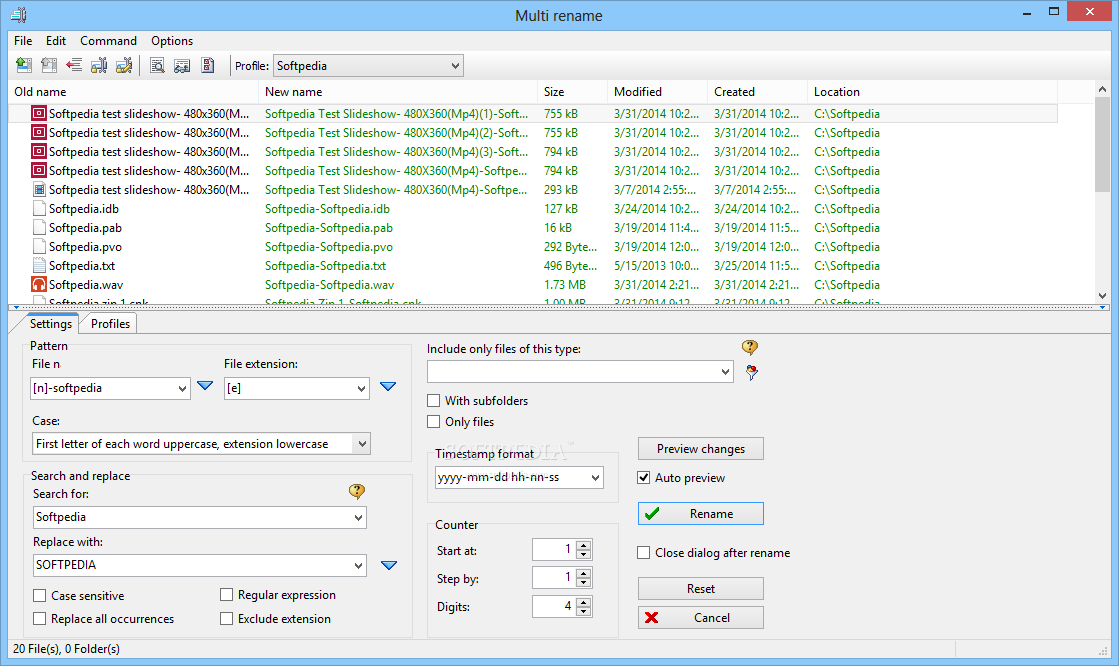Sort by the Modified column header
This screenshot has width=1119, height=666.
coord(657,91)
